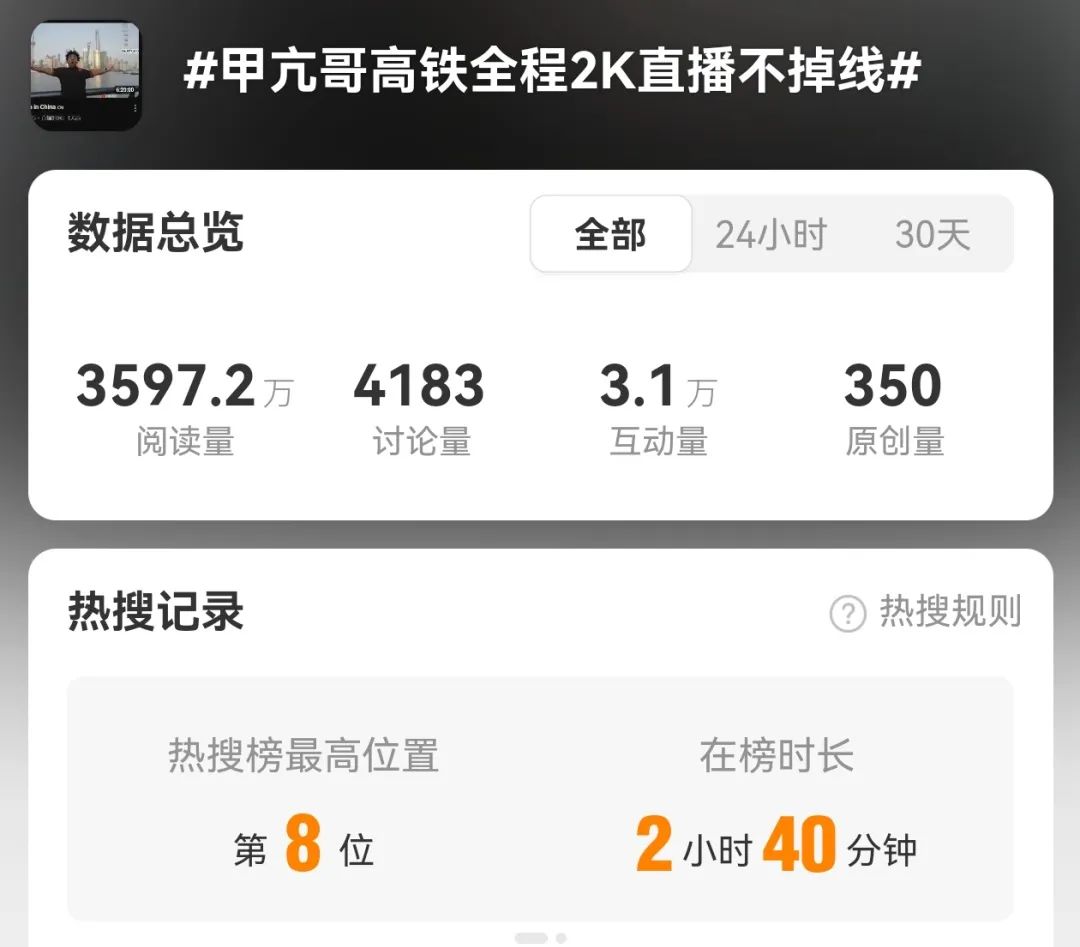Tap the 4183 讨论量 stat
The width and height of the screenshot is (1080, 947).
420,408
